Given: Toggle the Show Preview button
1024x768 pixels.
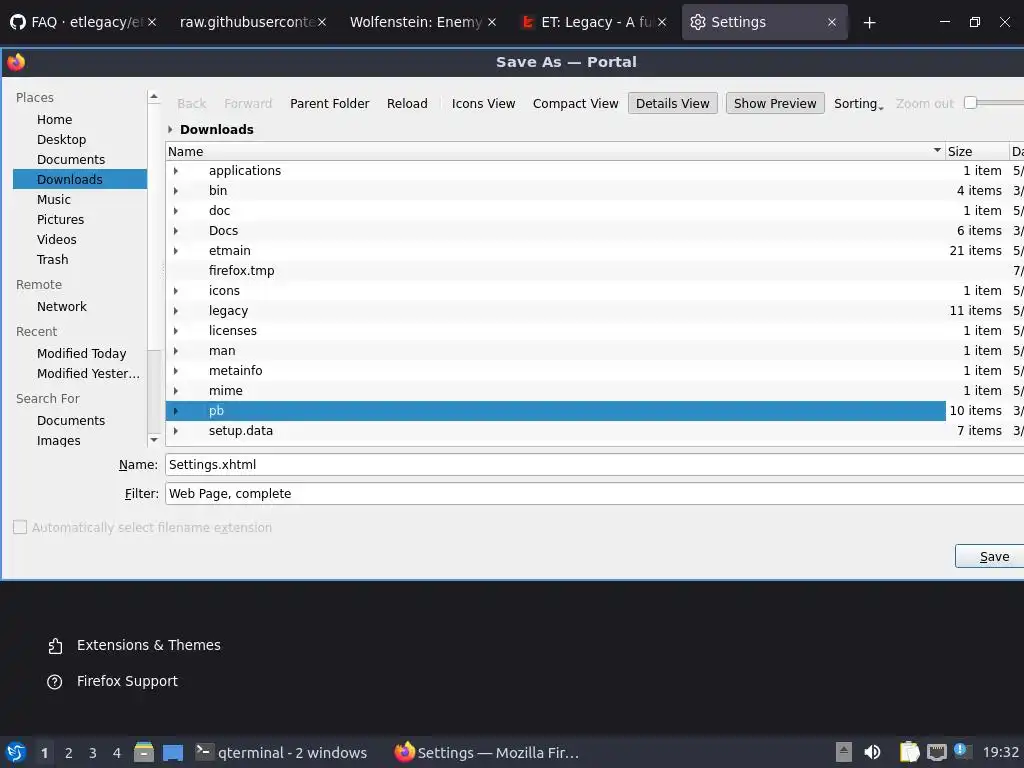Looking at the screenshot, I should [775, 103].
